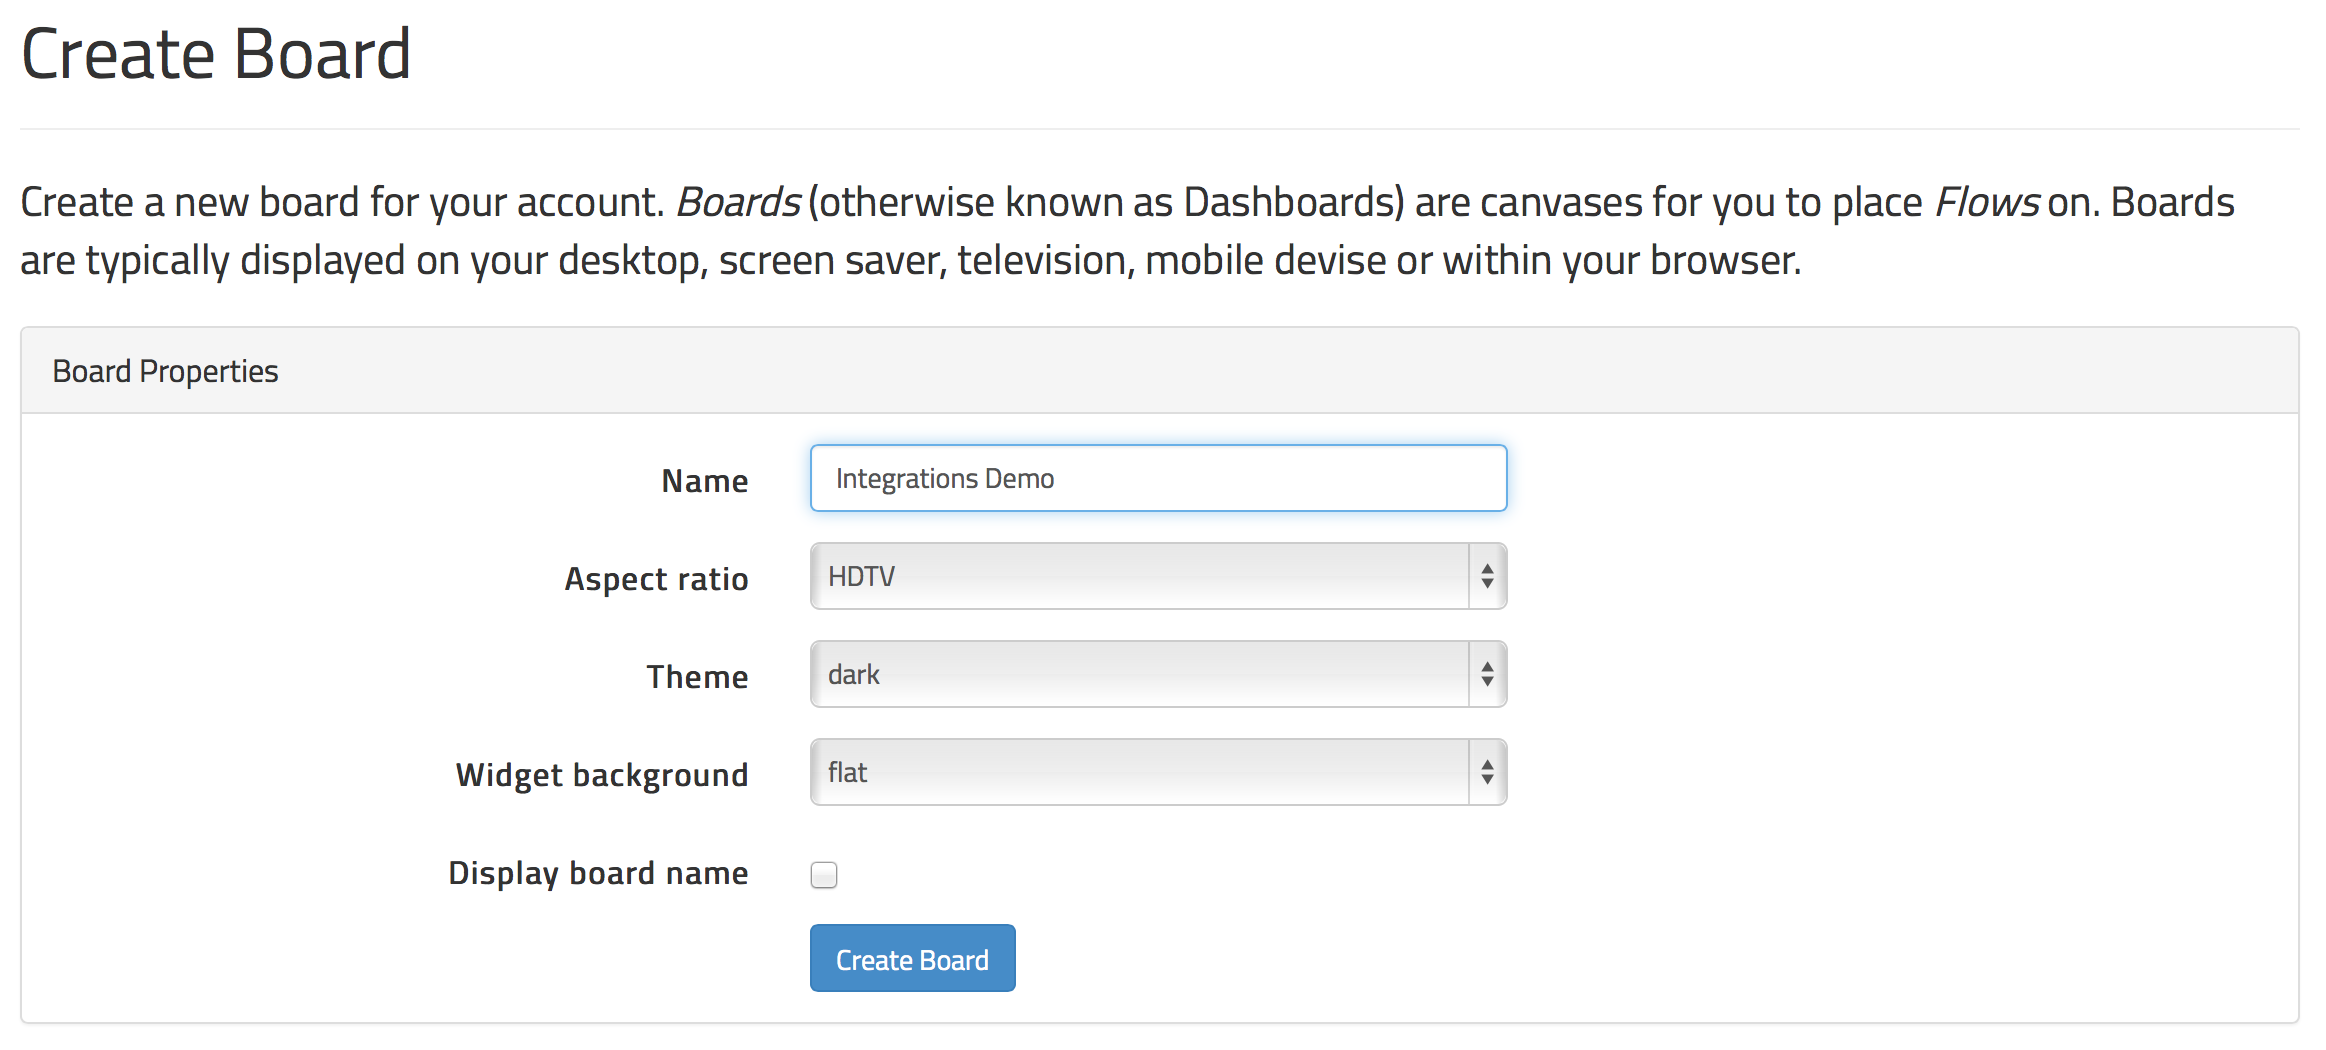Viewport: 2326px width, 1050px height.
Task: Click the Name input field
Action: click(1158, 478)
